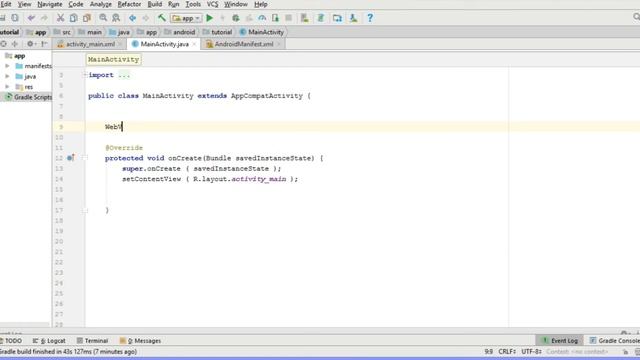Collapse the onCreate method fold marker

click(85, 158)
